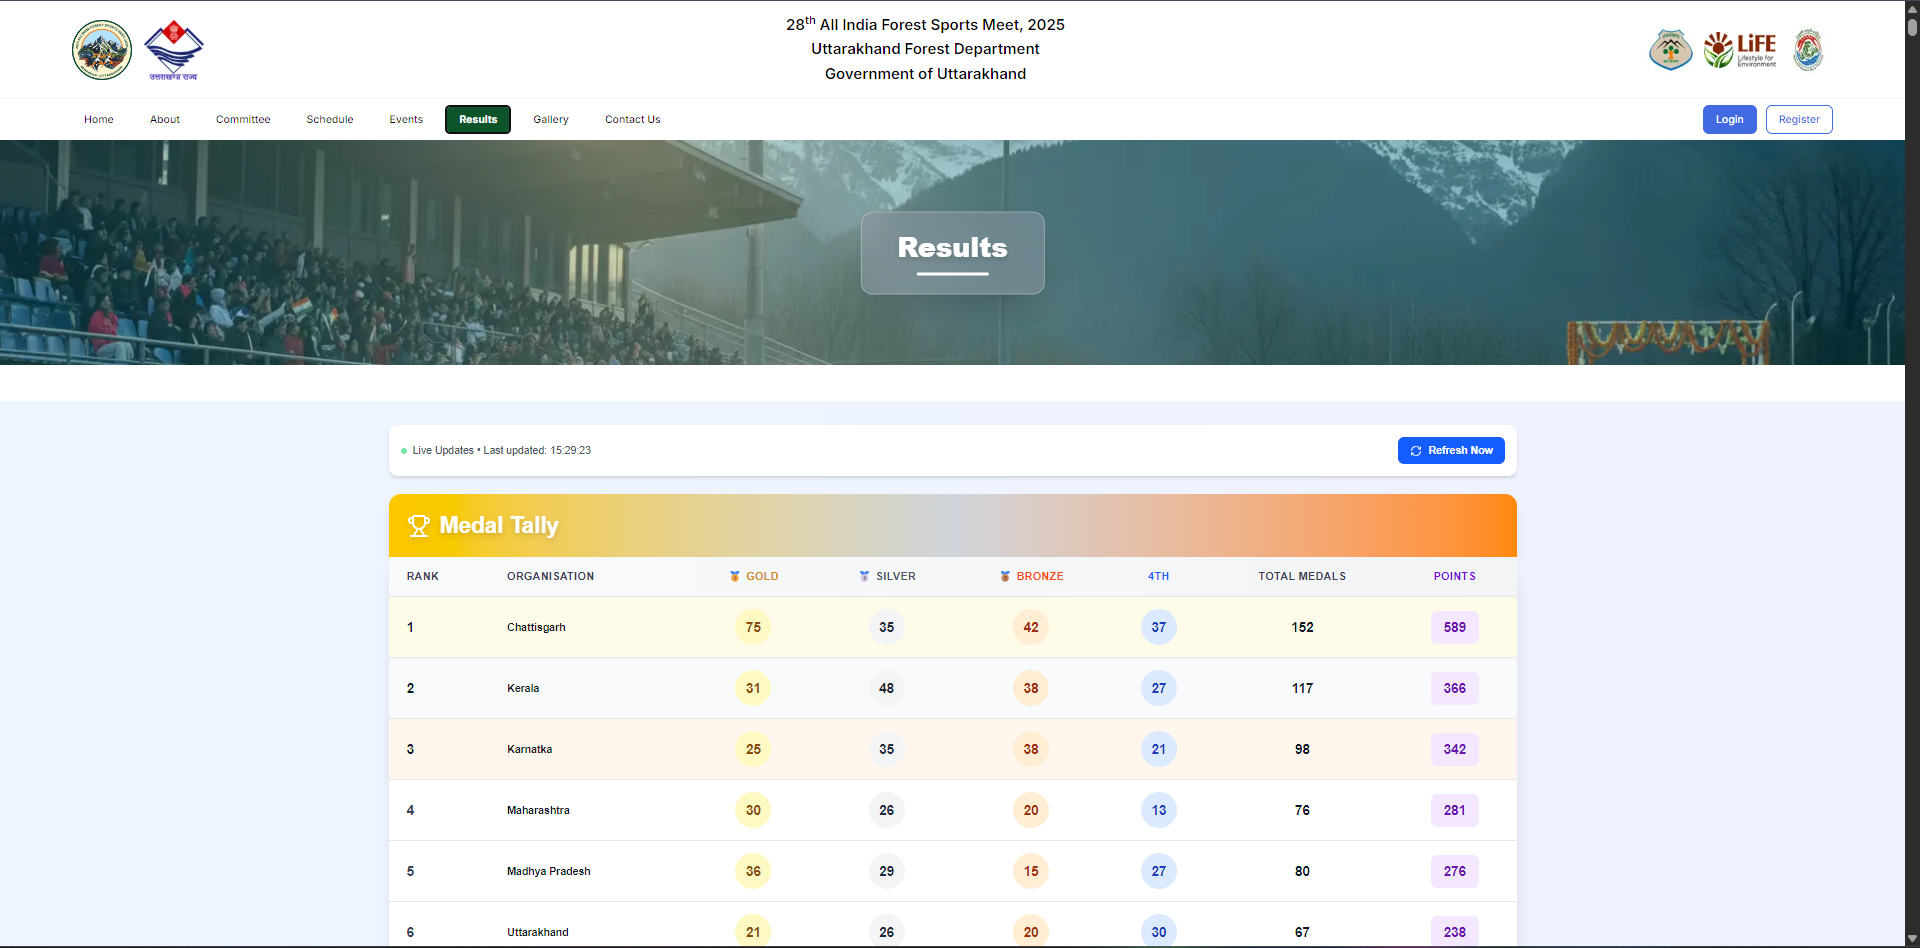Click Uttarakhand's 4th place count 30
This screenshot has width=1920, height=948.
(x=1159, y=932)
